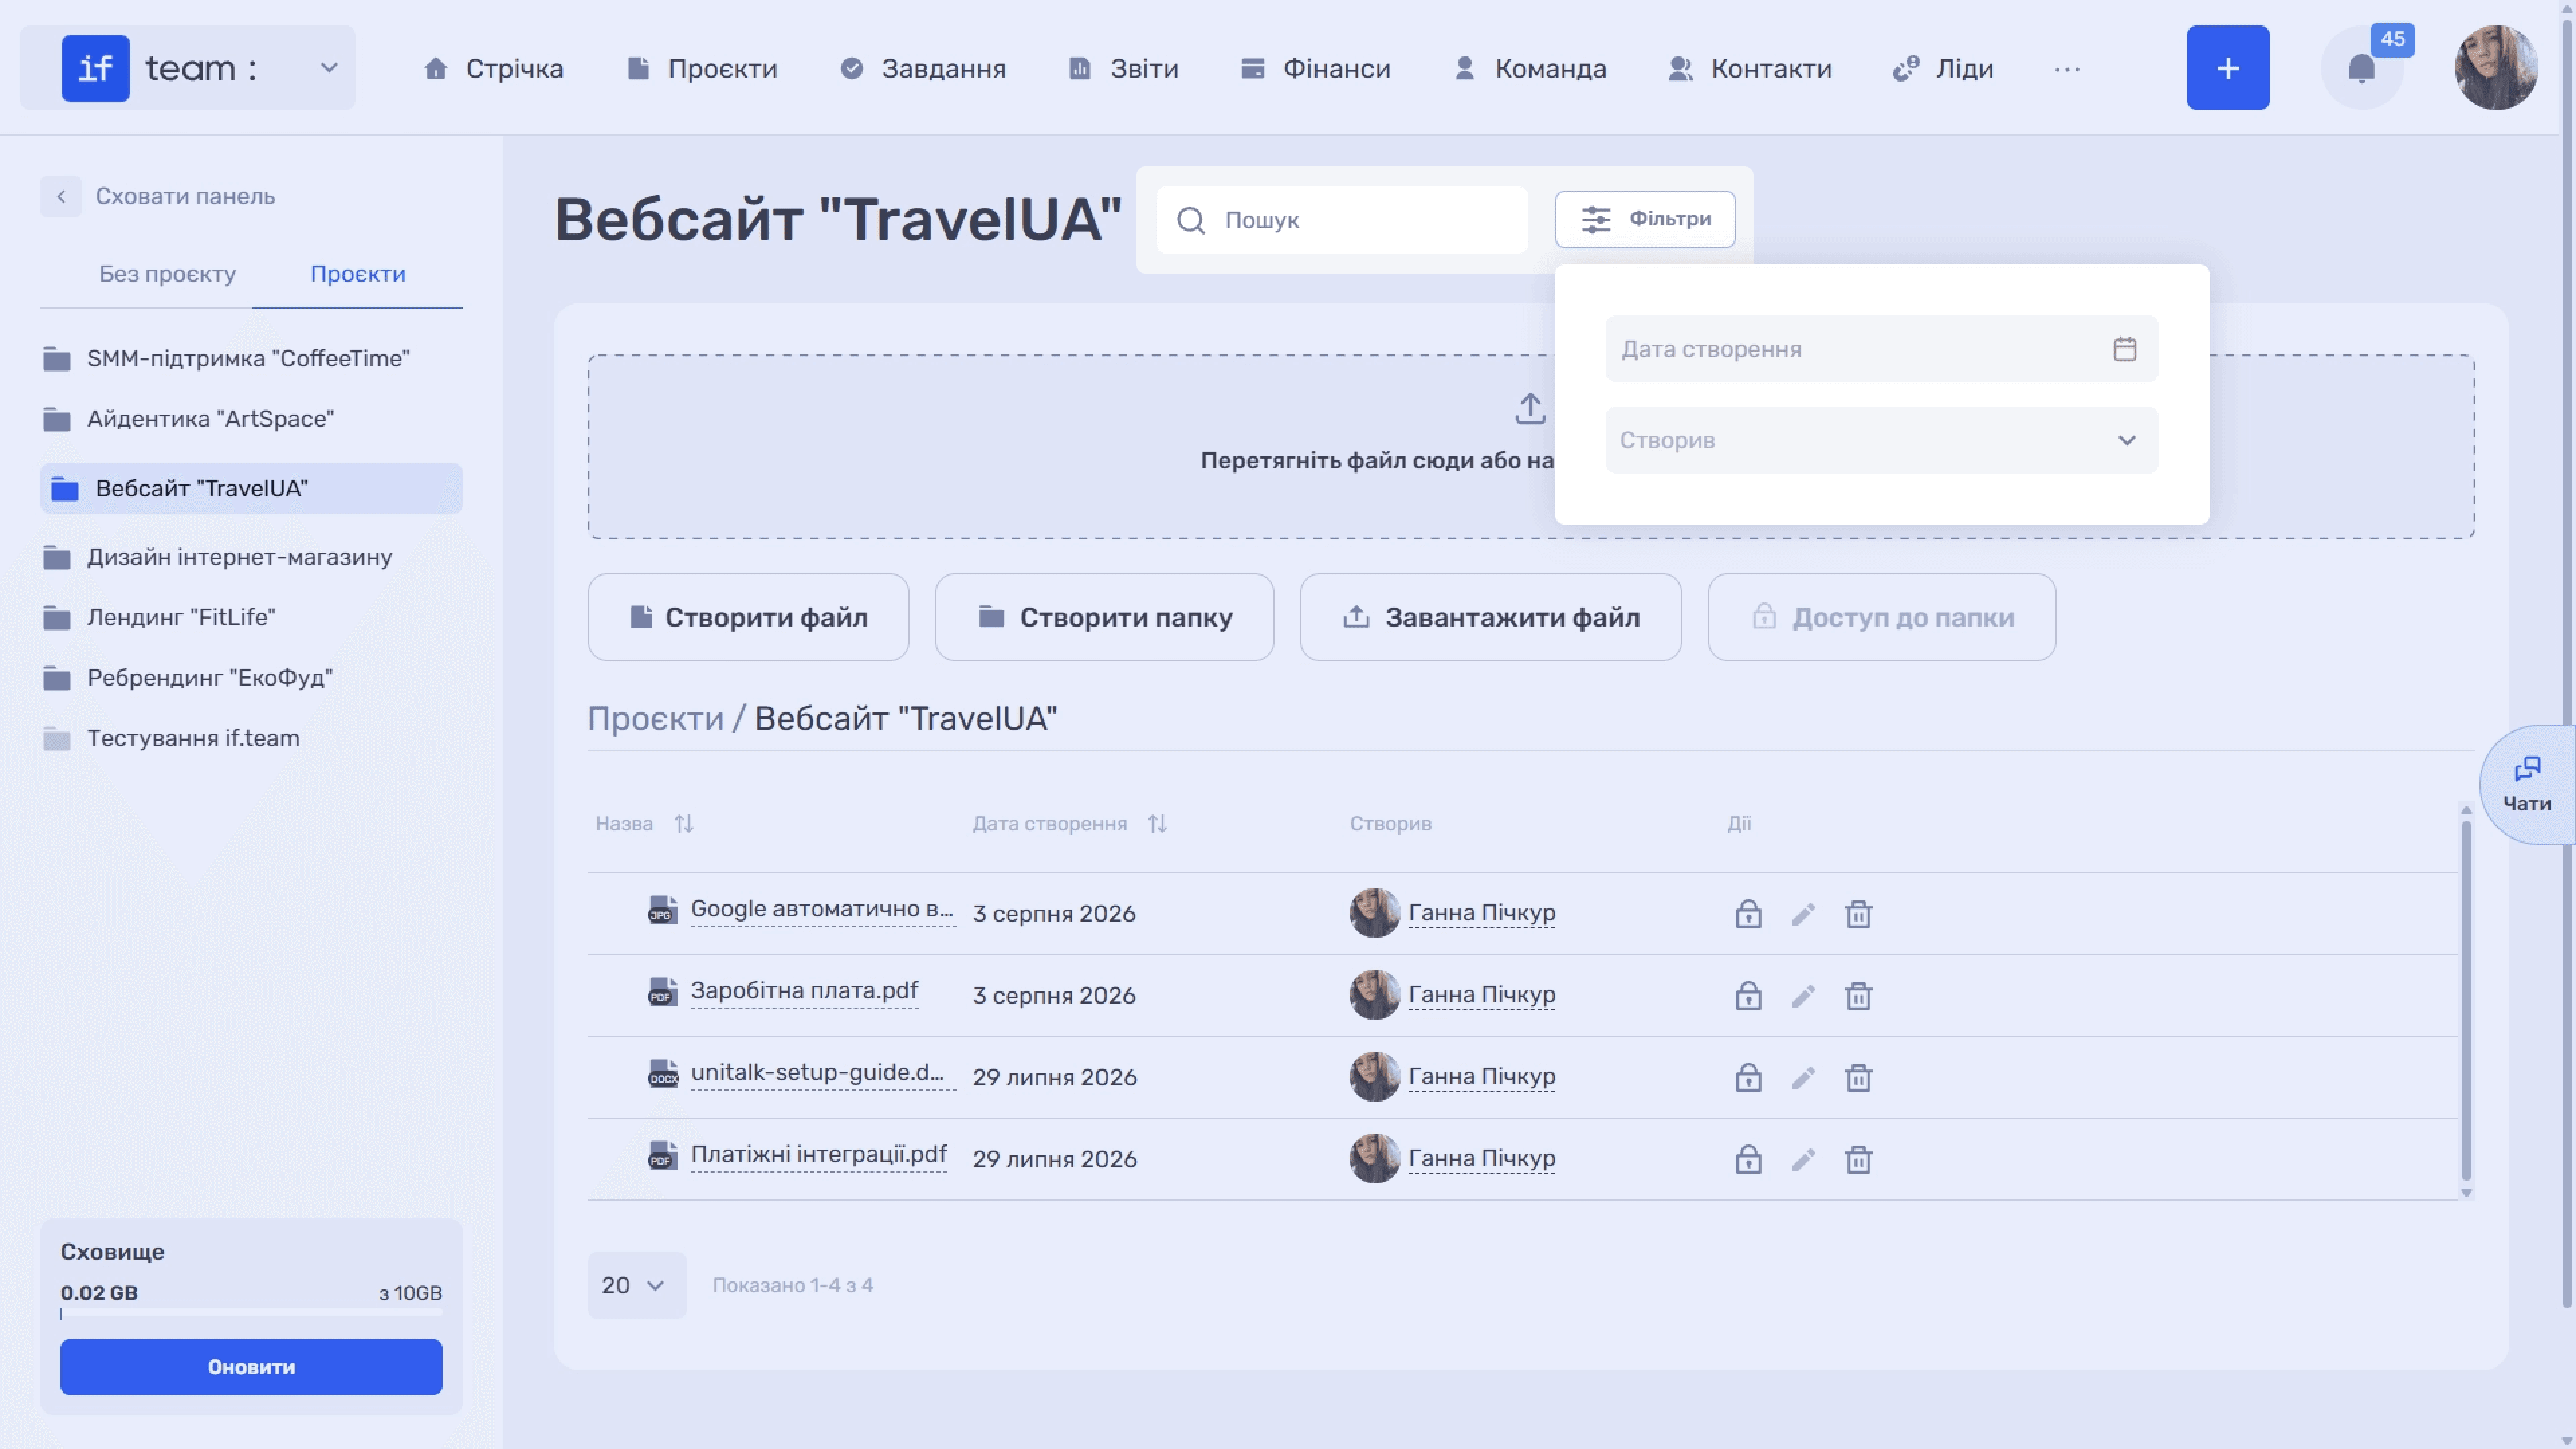Click trash delete icon for Google file row
The height and width of the screenshot is (1449, 2576).
[x=1858, y=914]
